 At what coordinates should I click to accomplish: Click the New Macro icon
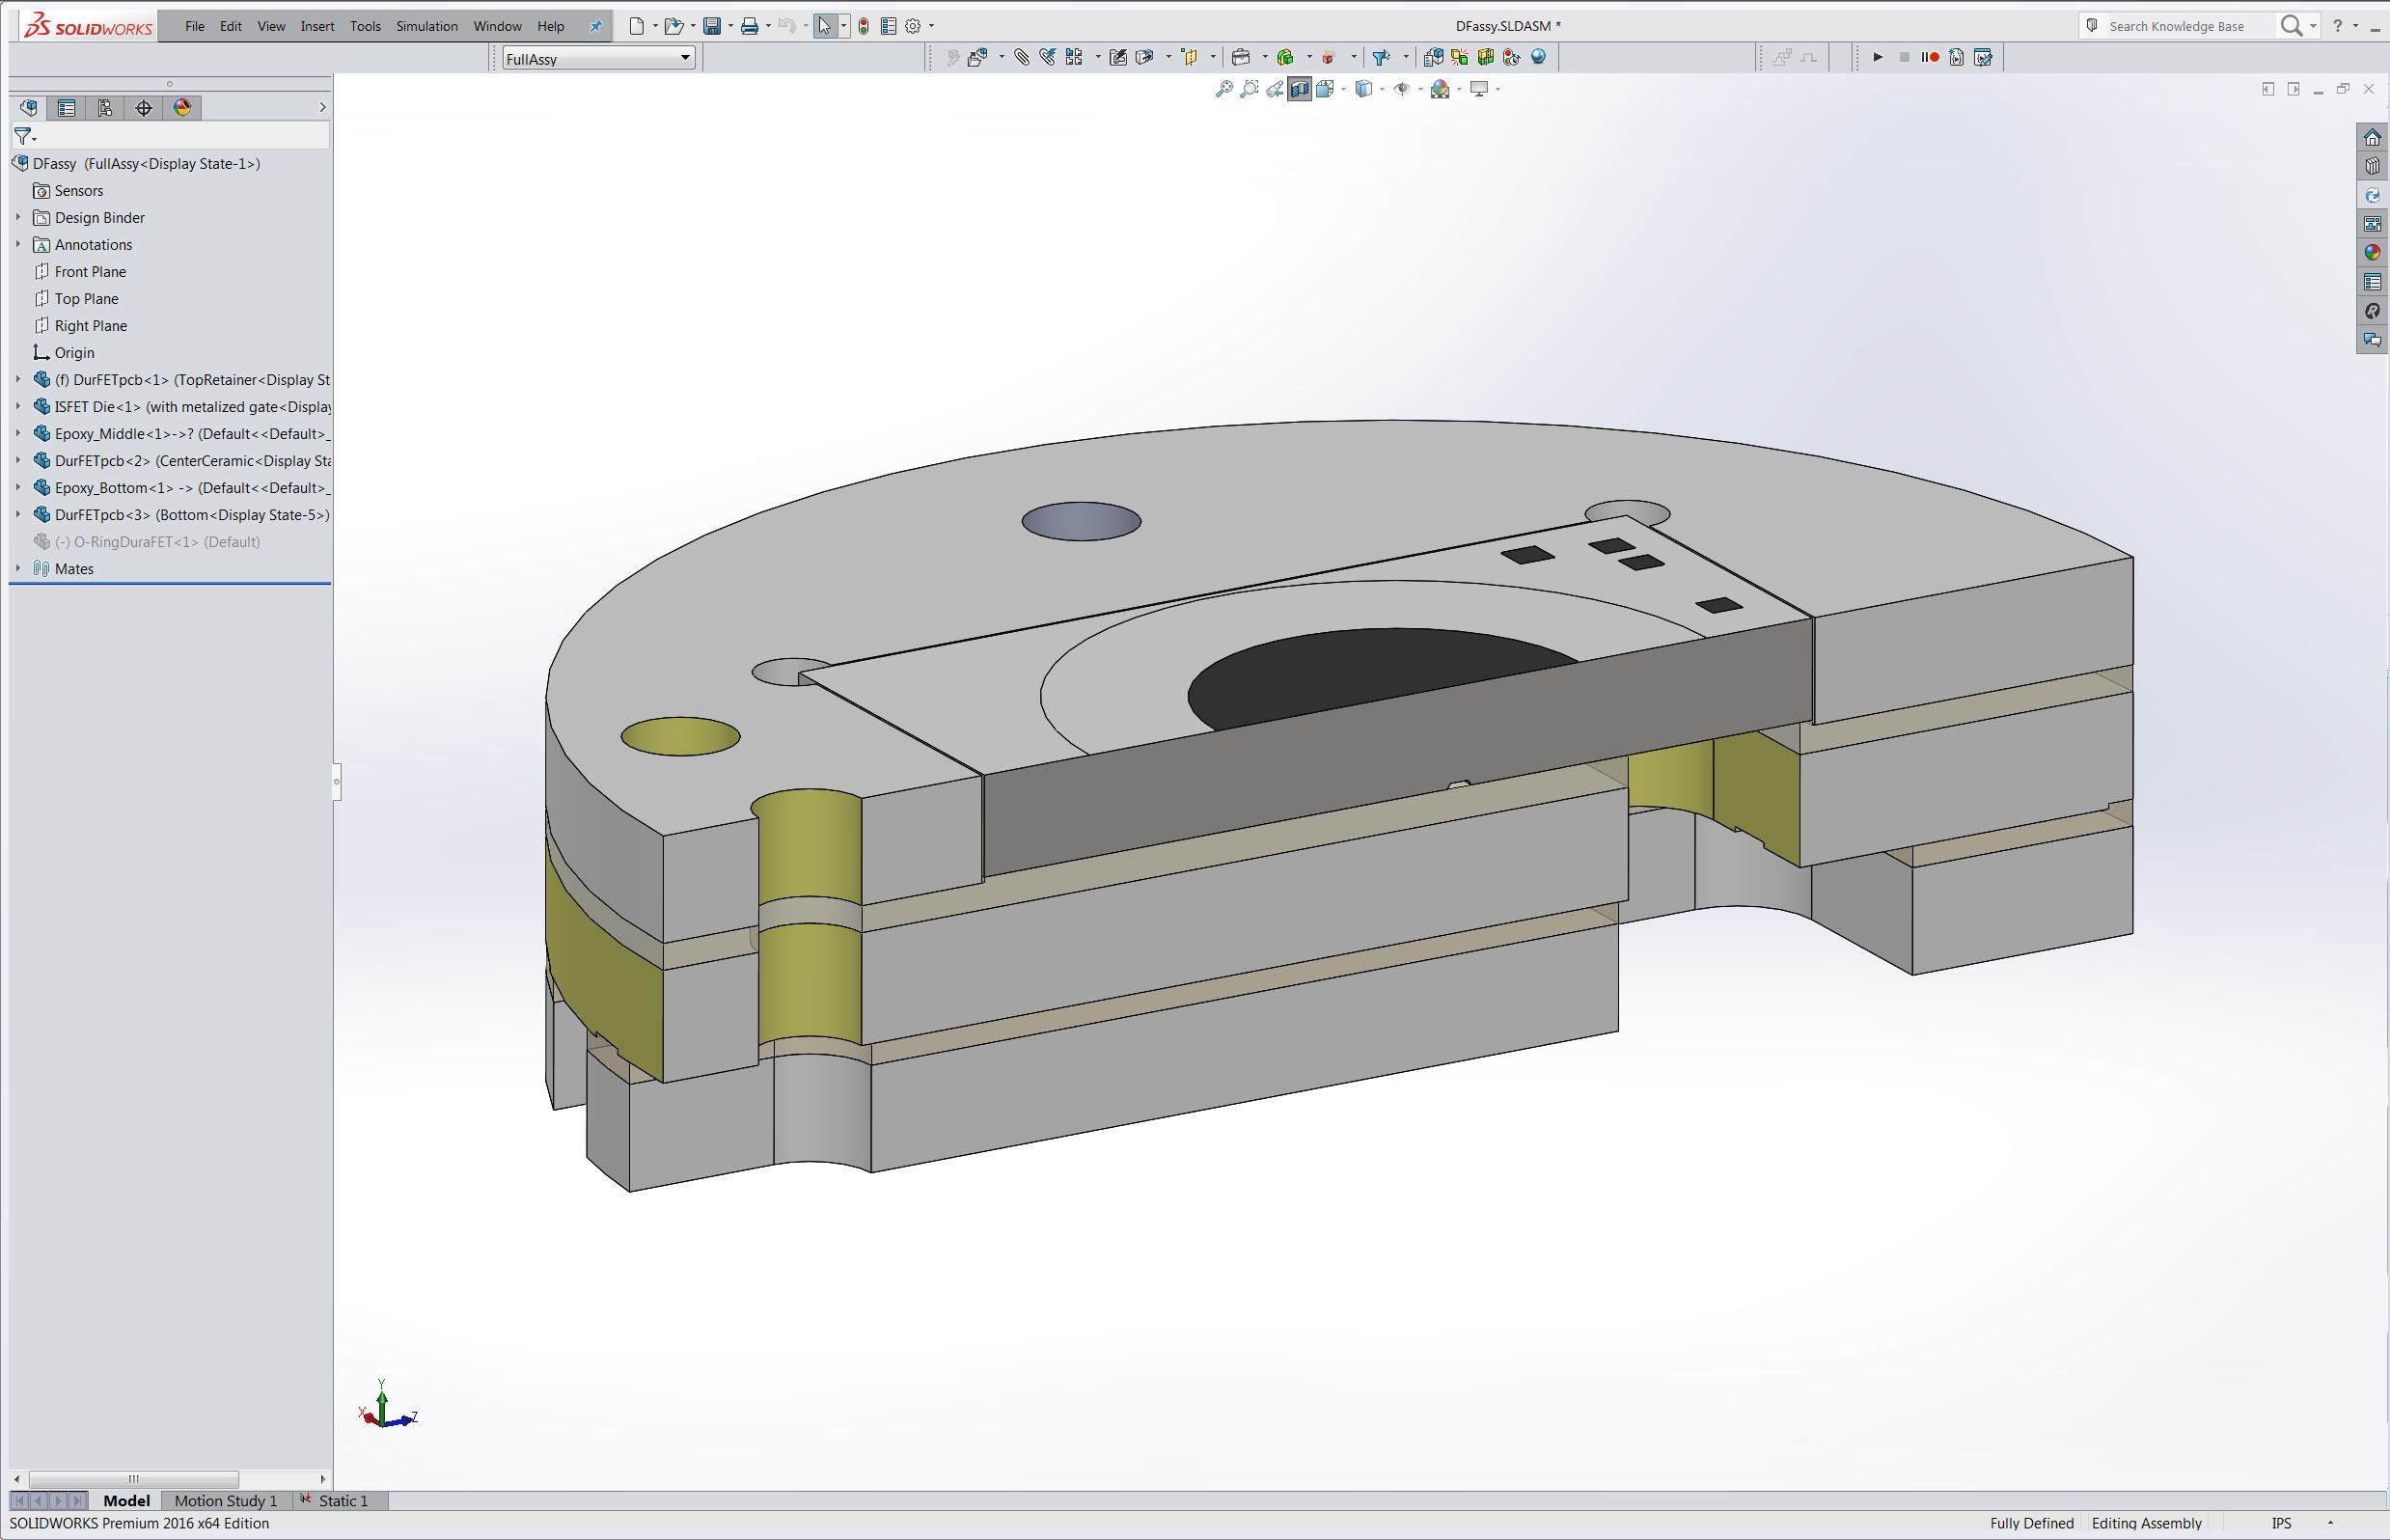[1957, 58]
